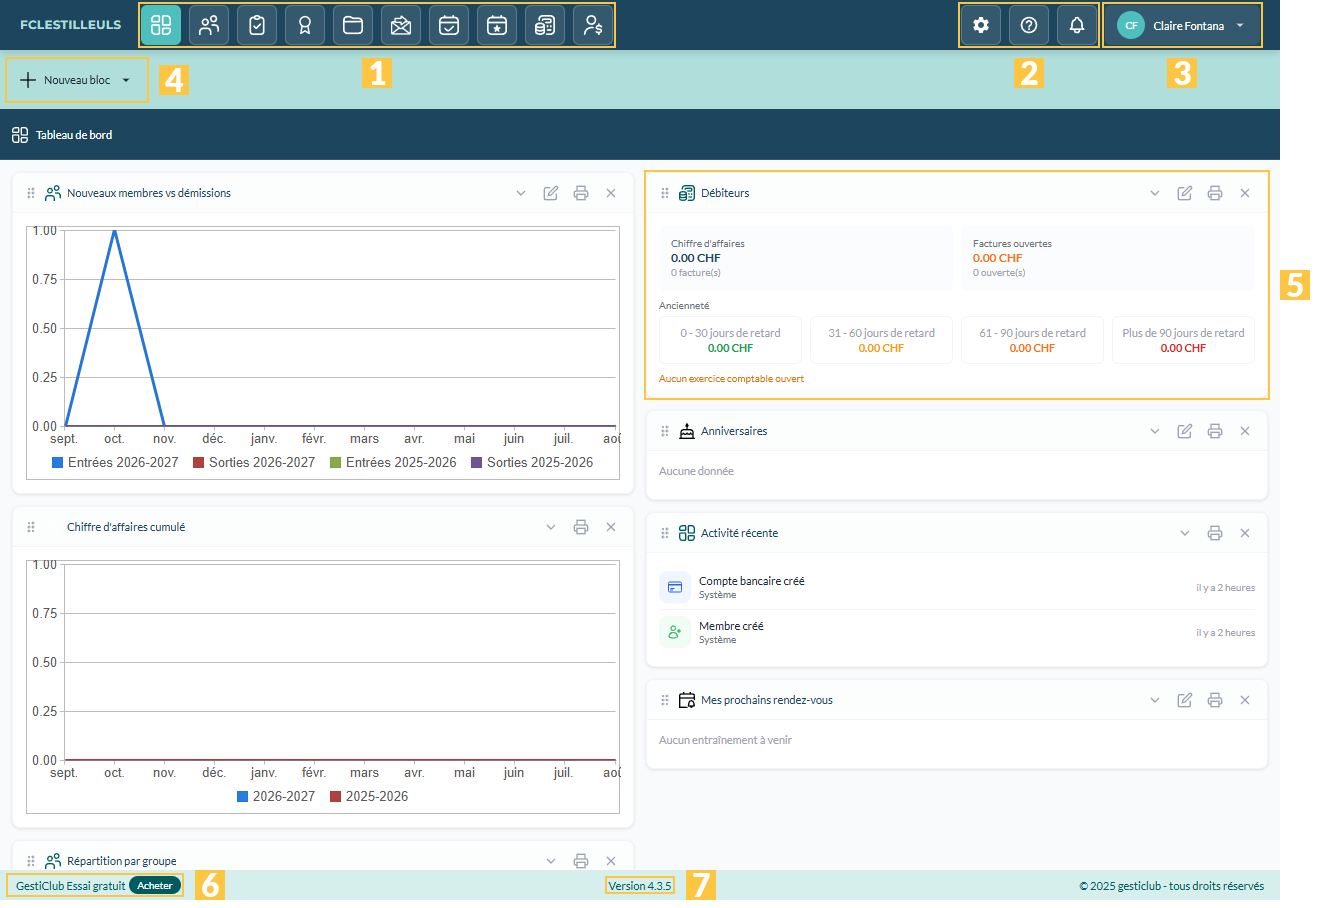Open the envelope mail icon in top navigation
Image resolution: width=1318 pixels, height=908 pixels.
[401, 25]
